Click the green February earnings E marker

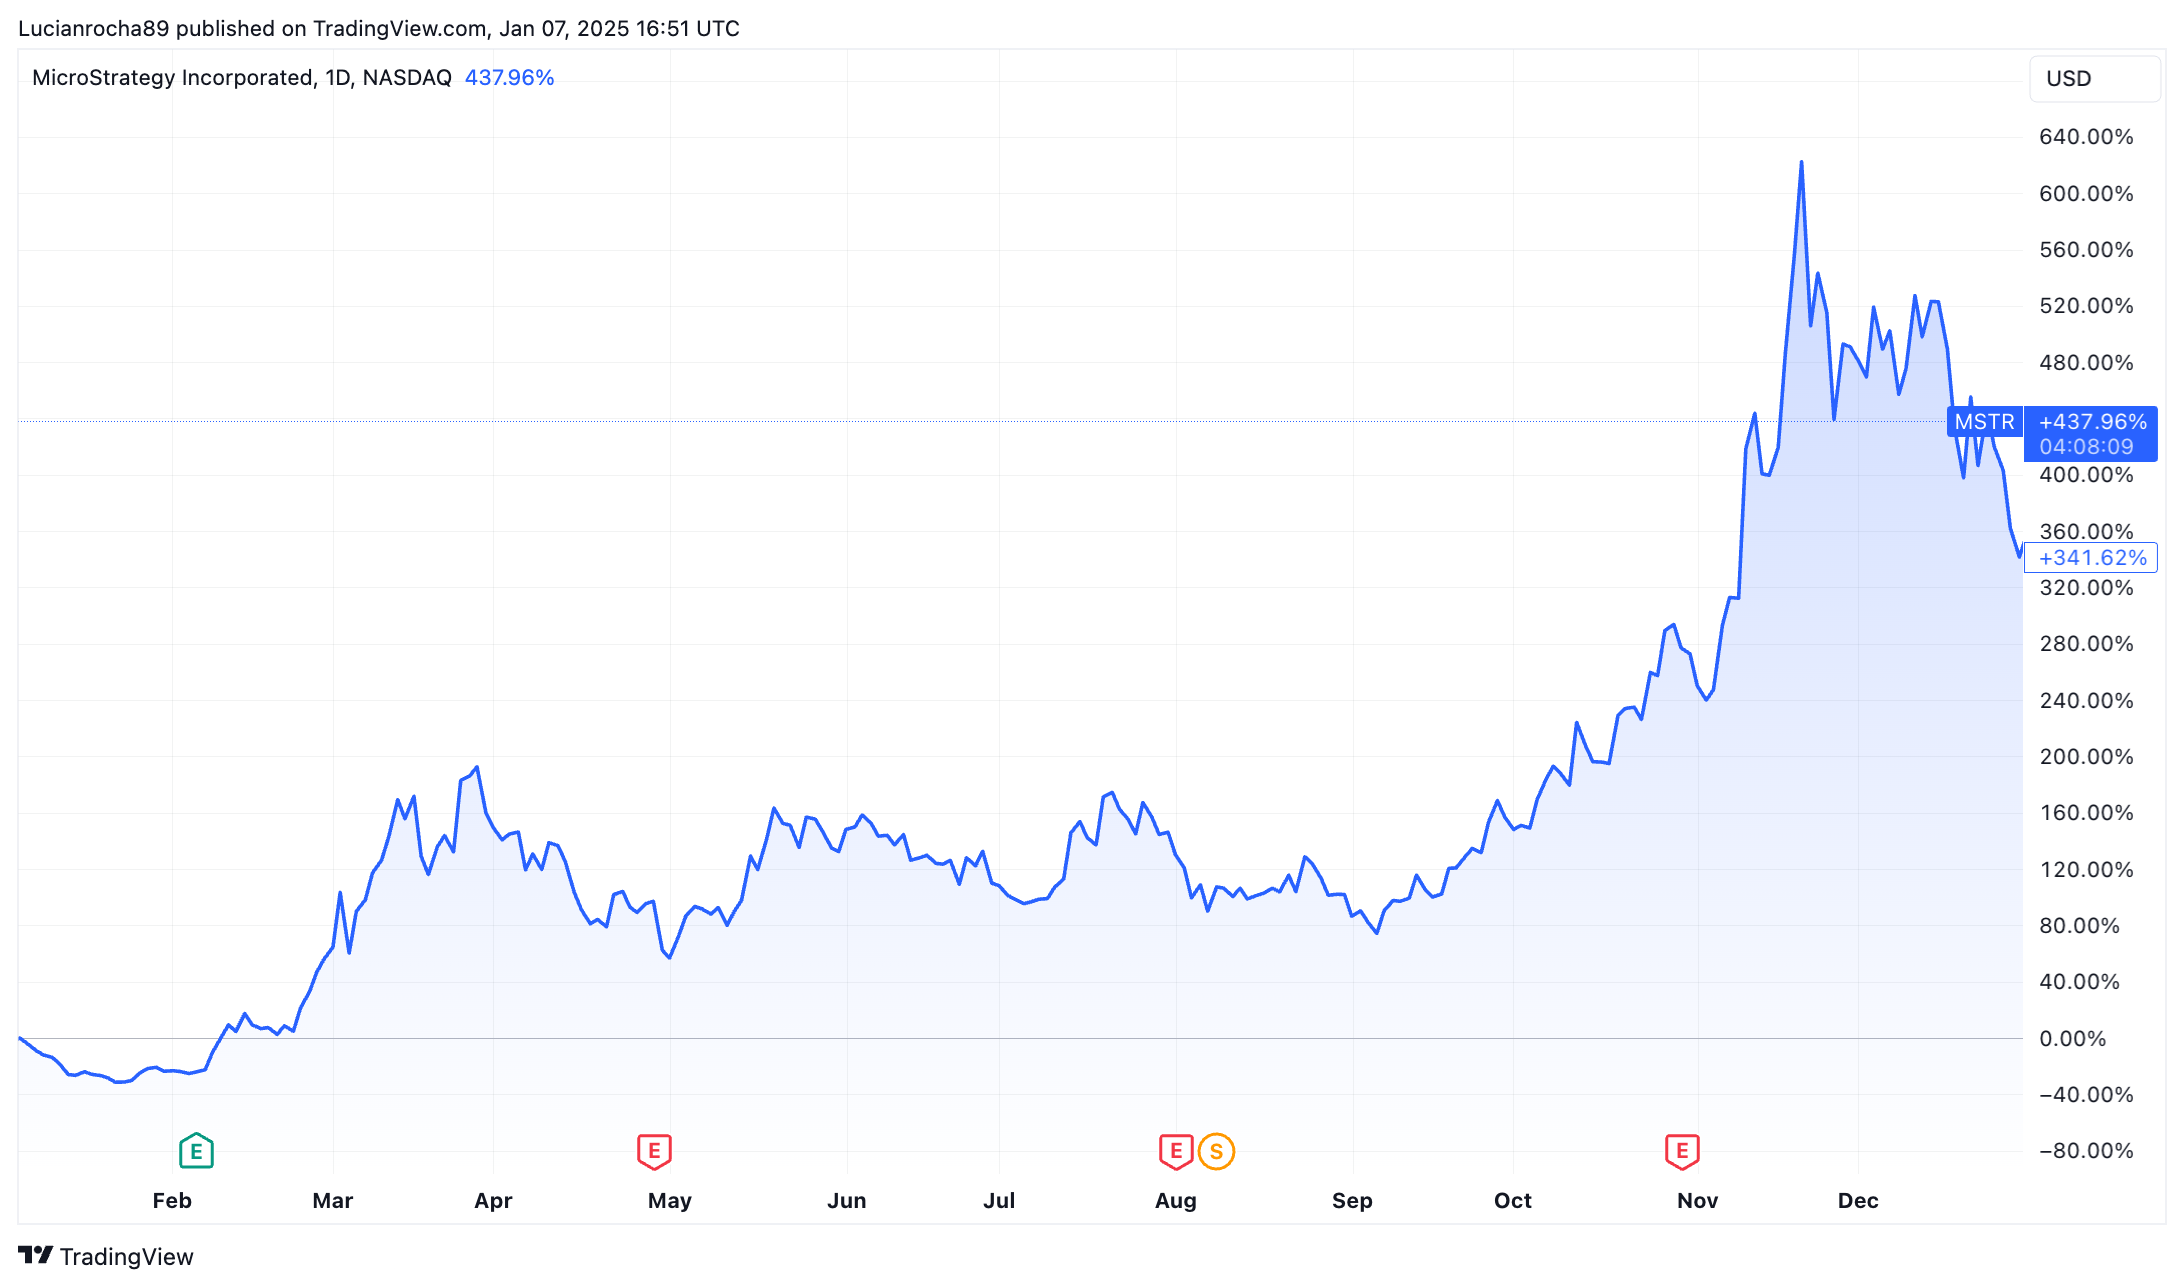coord(196,1151)
